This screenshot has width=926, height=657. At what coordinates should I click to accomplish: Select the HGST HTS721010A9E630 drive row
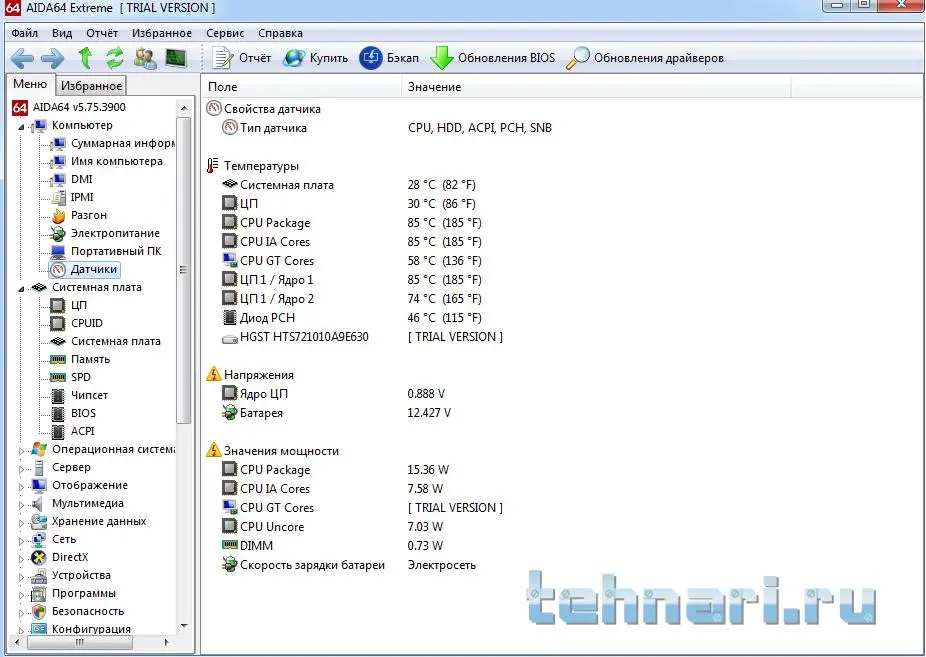[x=362, y=336]
